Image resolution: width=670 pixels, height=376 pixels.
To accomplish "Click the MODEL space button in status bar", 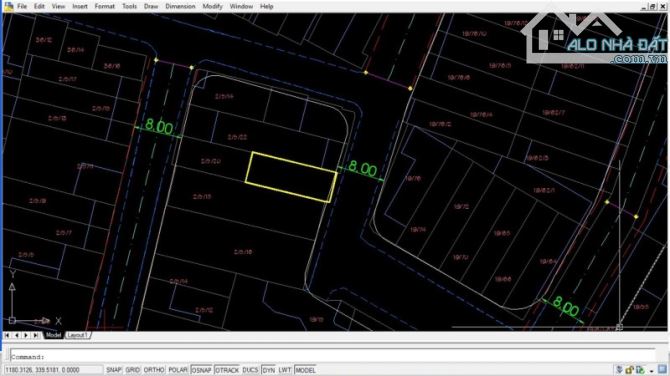I will click(305, 370).
